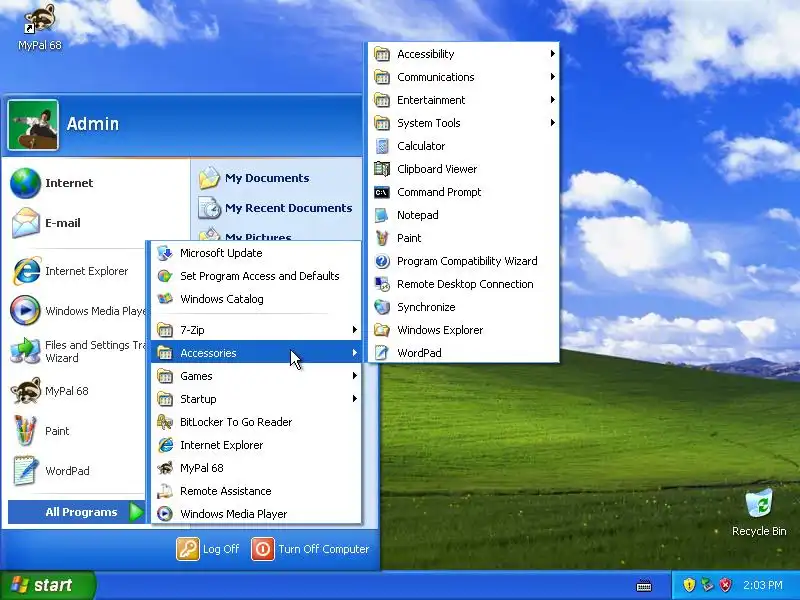Click the Synchronize icon
800x600 pixels.
pos(382,307)
